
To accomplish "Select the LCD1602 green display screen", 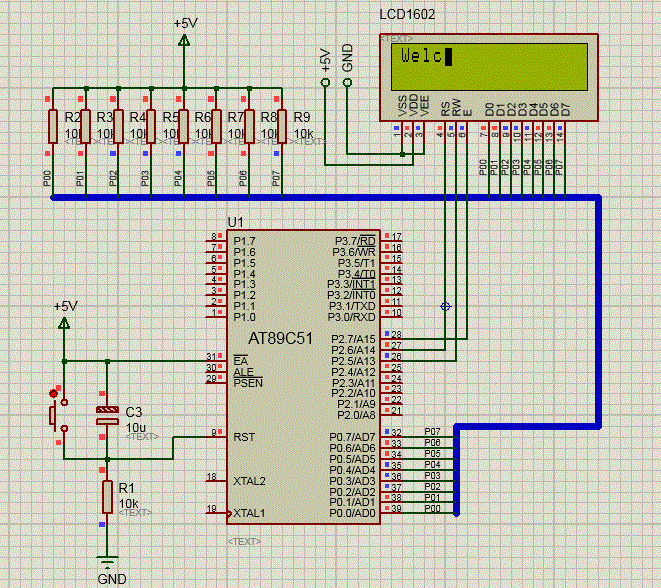I will pyautogui.click(x=489, y=67).
